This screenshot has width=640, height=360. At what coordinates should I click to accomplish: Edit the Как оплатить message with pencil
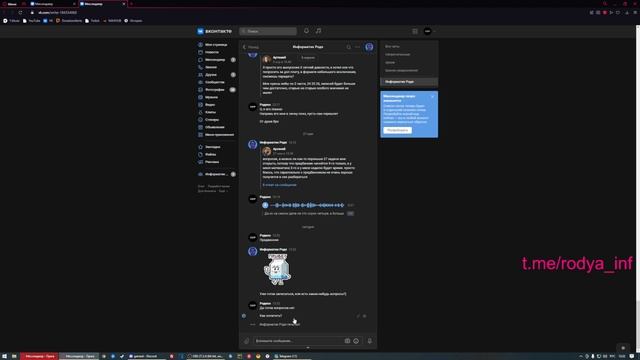pyautogui.click(x=358, y=316)
